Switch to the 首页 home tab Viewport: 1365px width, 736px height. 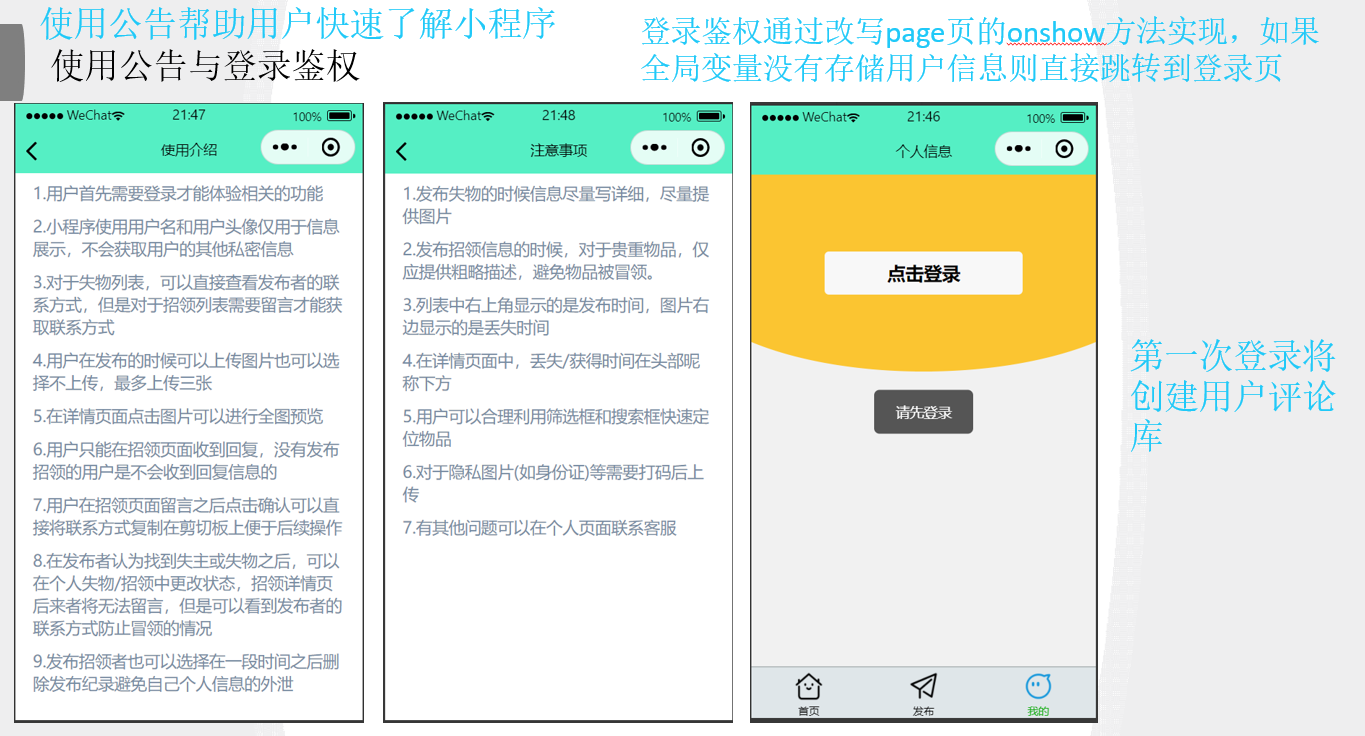coord(808,694)
